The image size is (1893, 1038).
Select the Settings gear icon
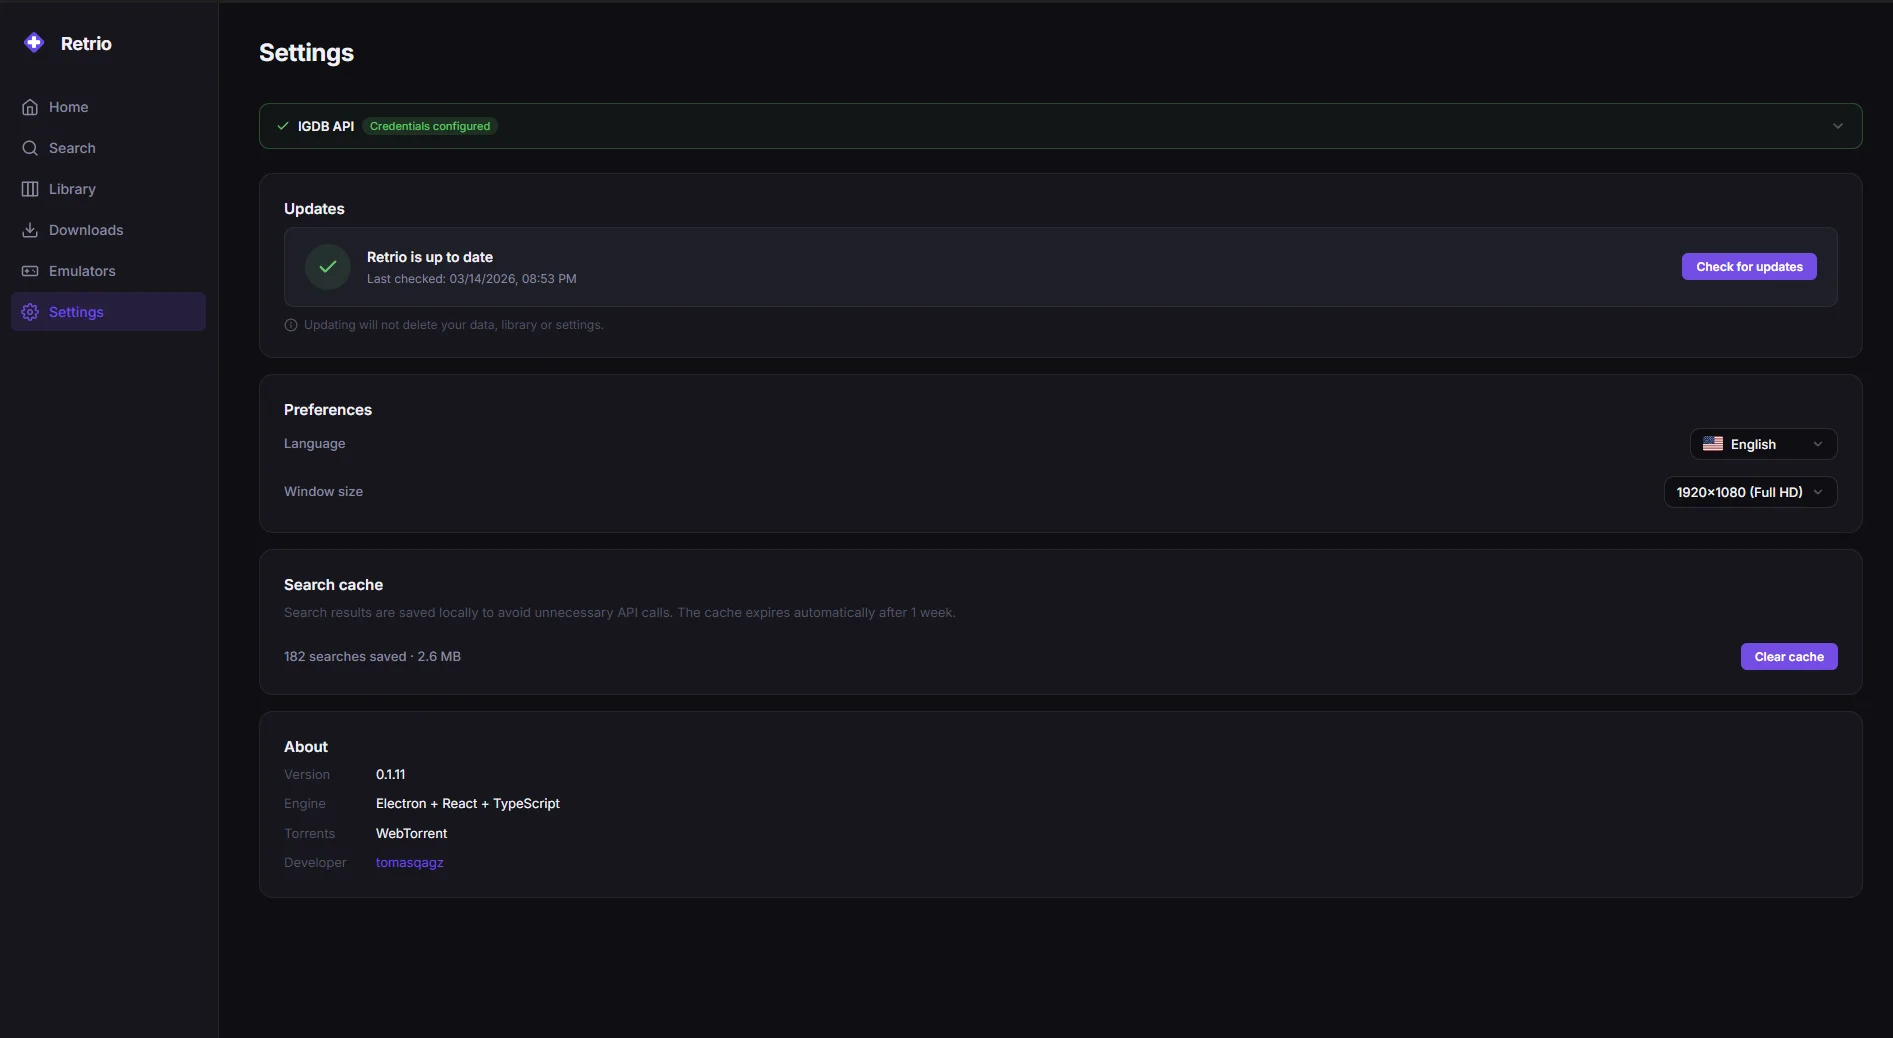click(29, 312)
